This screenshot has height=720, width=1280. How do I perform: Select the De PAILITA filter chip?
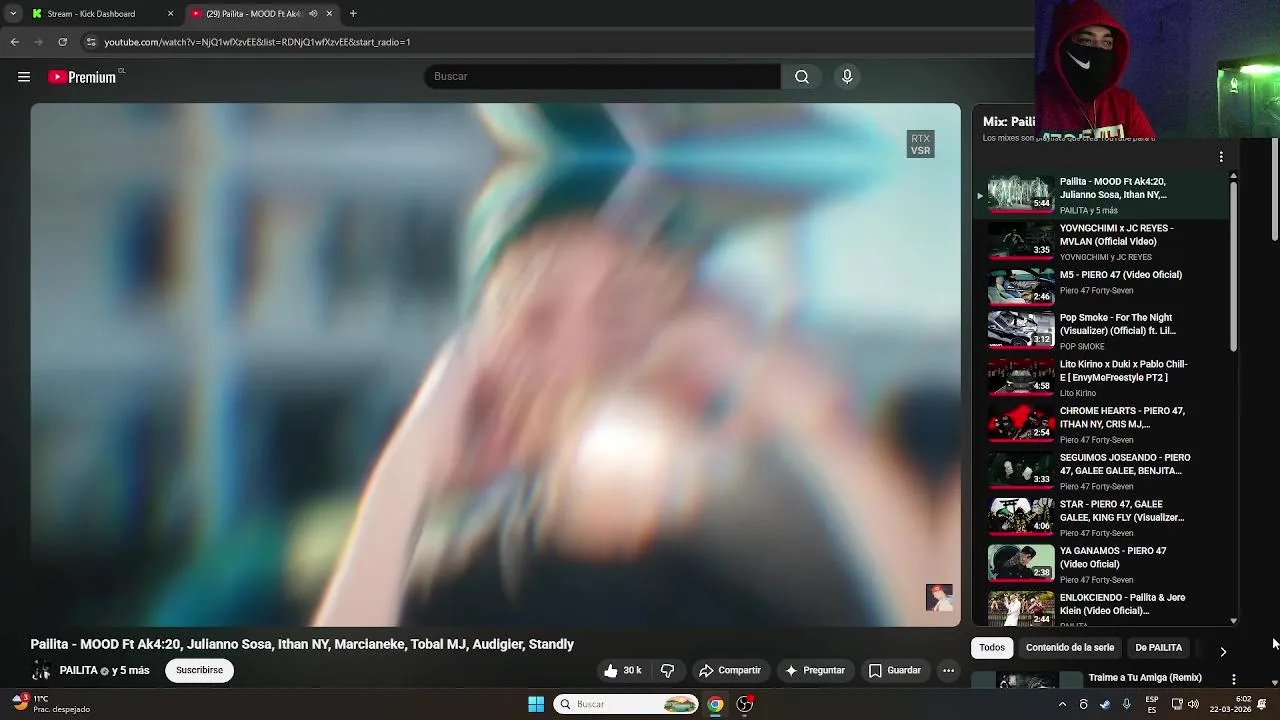click(x=1158, y=648)
